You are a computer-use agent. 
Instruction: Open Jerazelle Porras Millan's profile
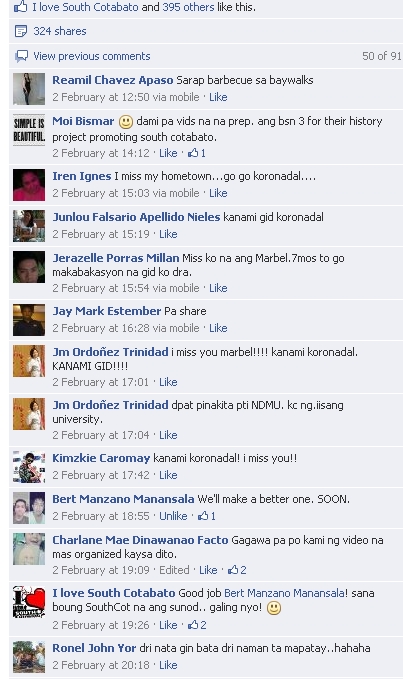pyautogui.click(x=116, y=258)
